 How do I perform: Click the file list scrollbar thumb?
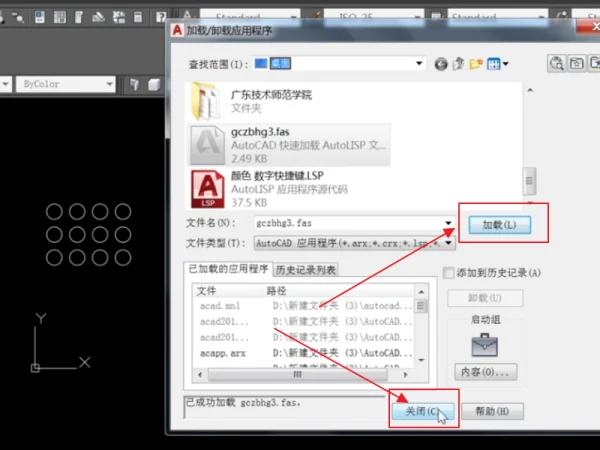(529, 181)
